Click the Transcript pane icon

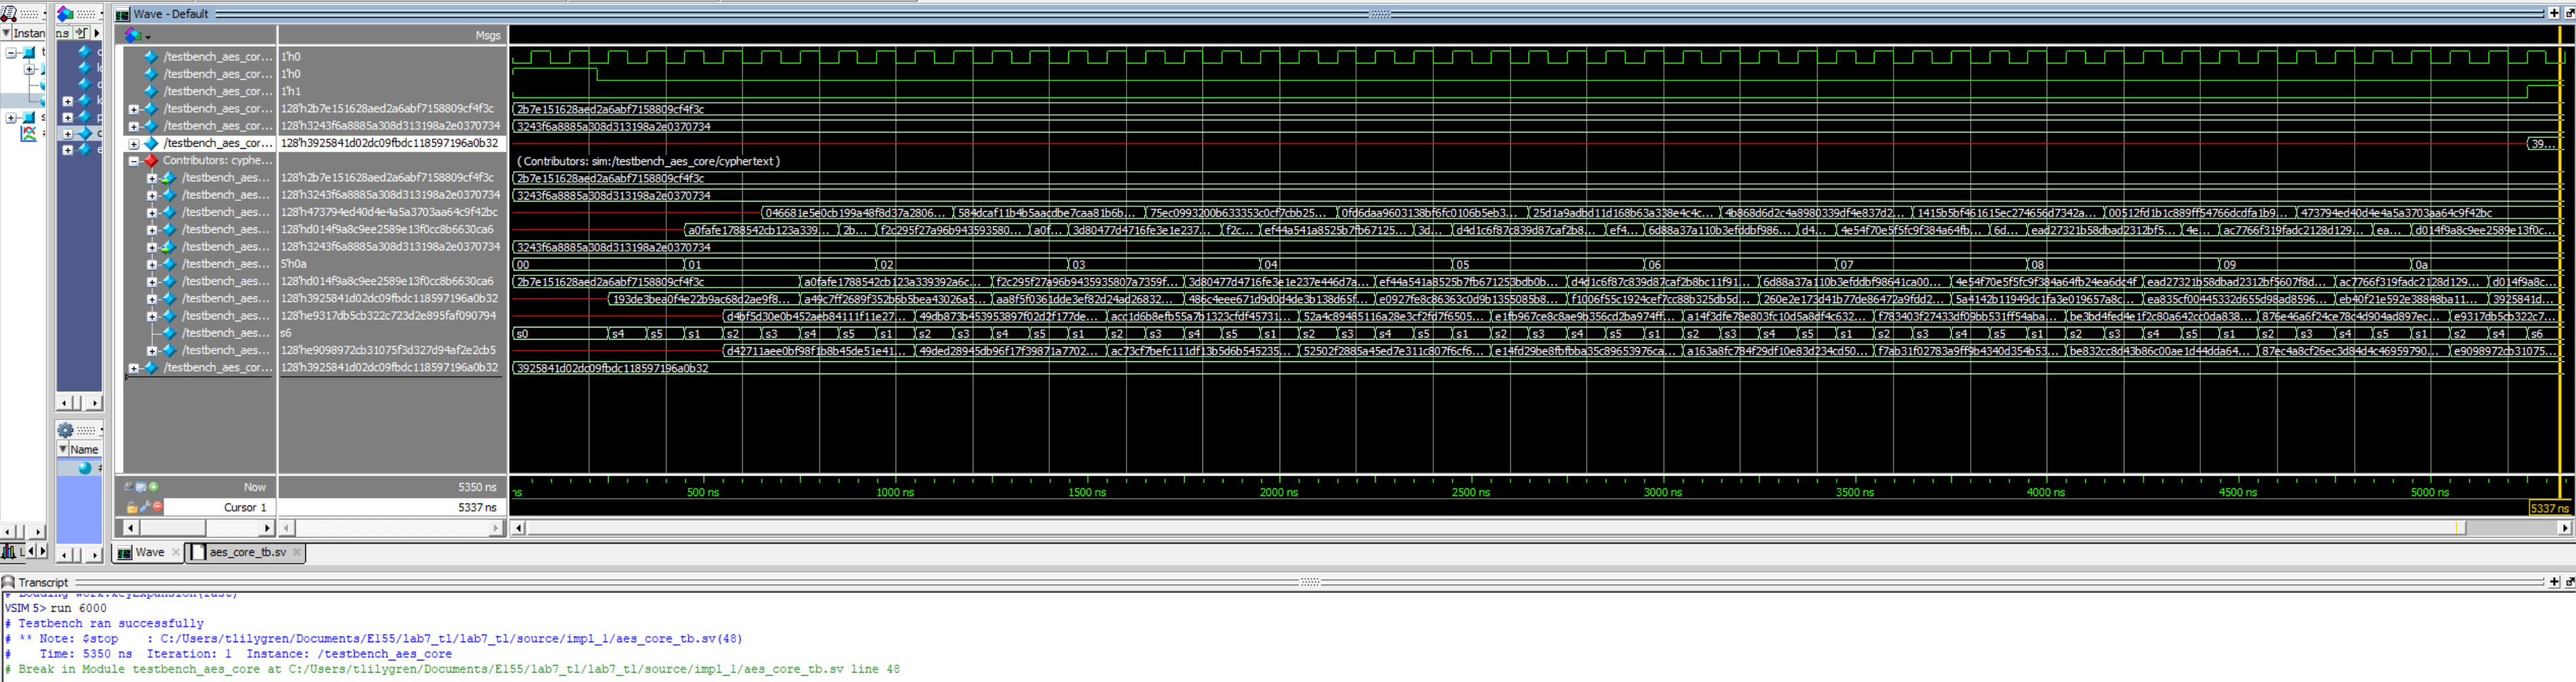8,582
